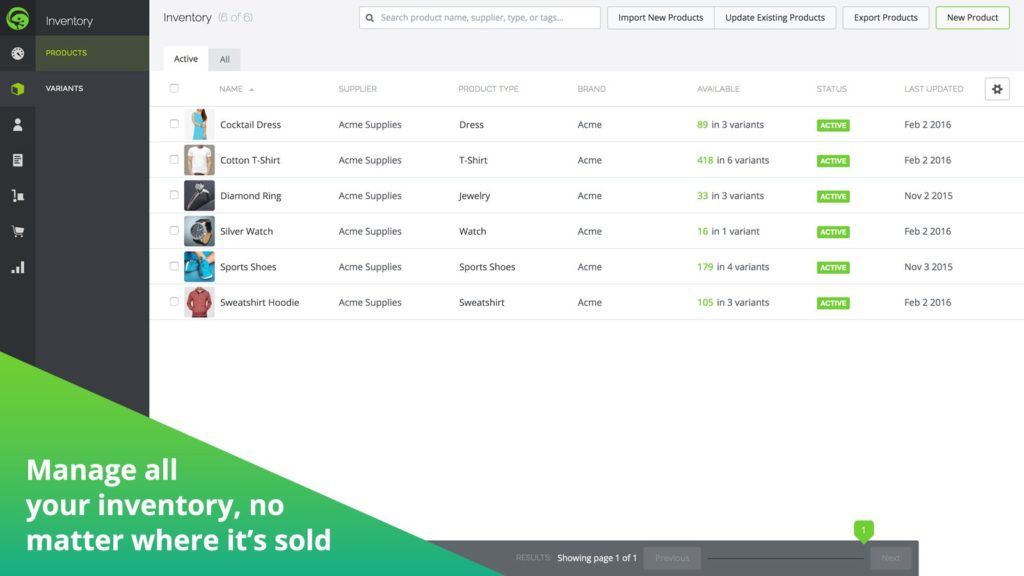Viewport: 1024px width, 576px height.
Task: Open the table column settings gear
Action: click(x=997, y=89)
